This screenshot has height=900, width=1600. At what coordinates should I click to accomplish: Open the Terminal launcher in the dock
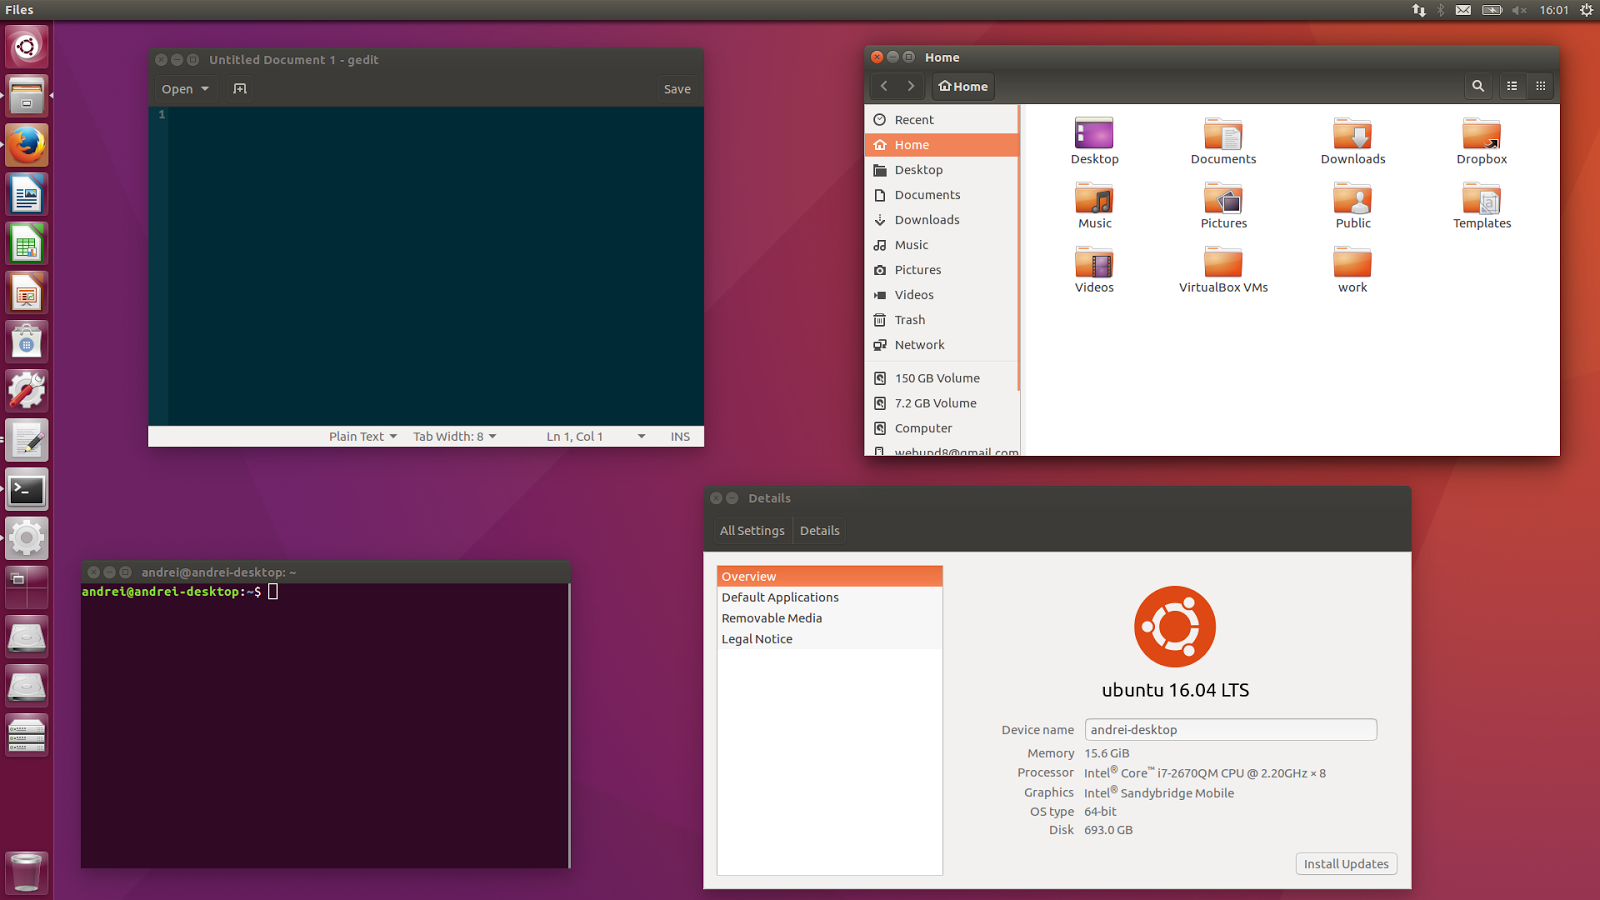point(26,489)
